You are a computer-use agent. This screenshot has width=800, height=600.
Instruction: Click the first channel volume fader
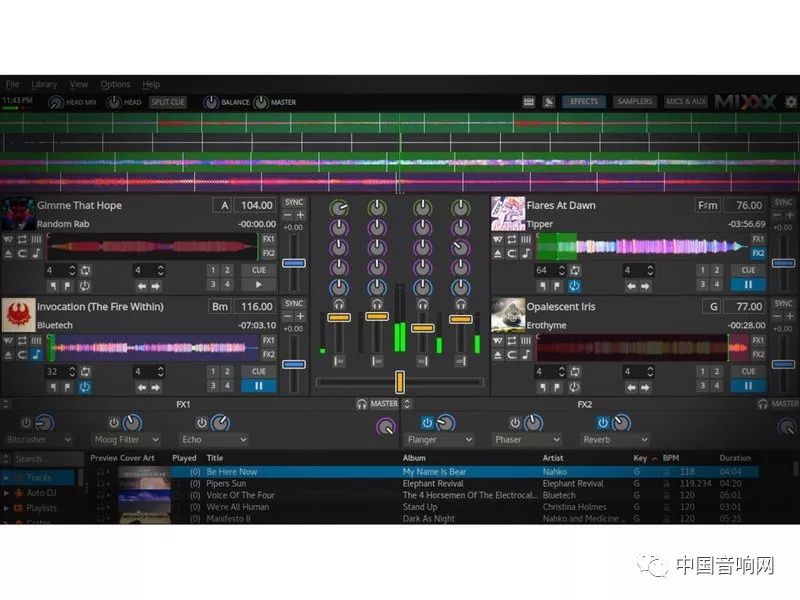click(x=339, y=318)
